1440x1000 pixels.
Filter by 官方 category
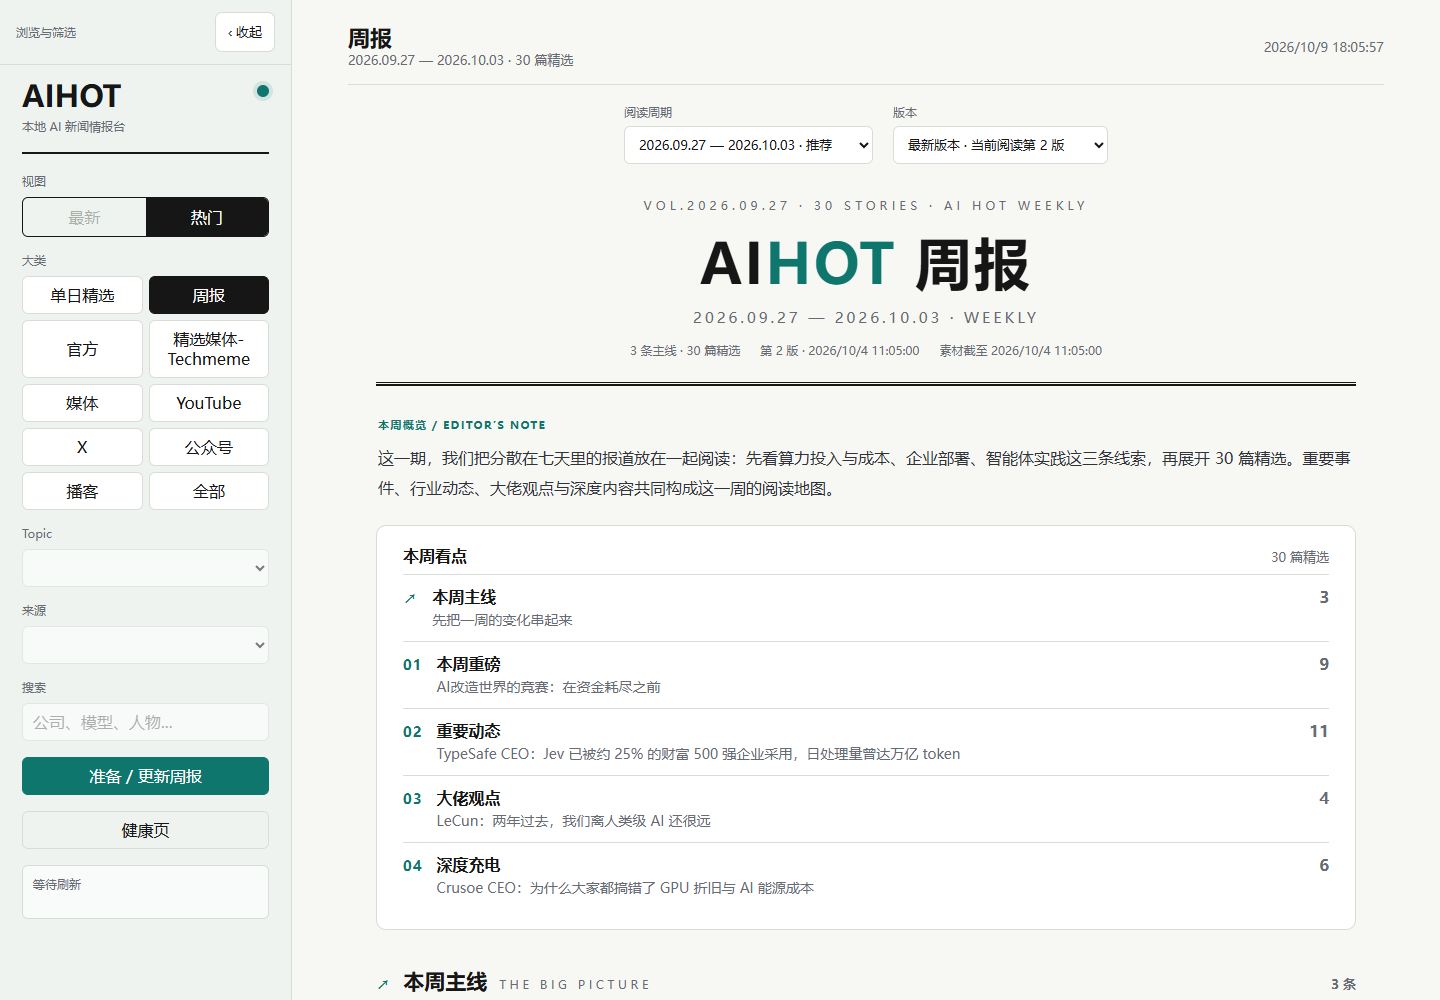pyautogui.click(x=82, y=349)
